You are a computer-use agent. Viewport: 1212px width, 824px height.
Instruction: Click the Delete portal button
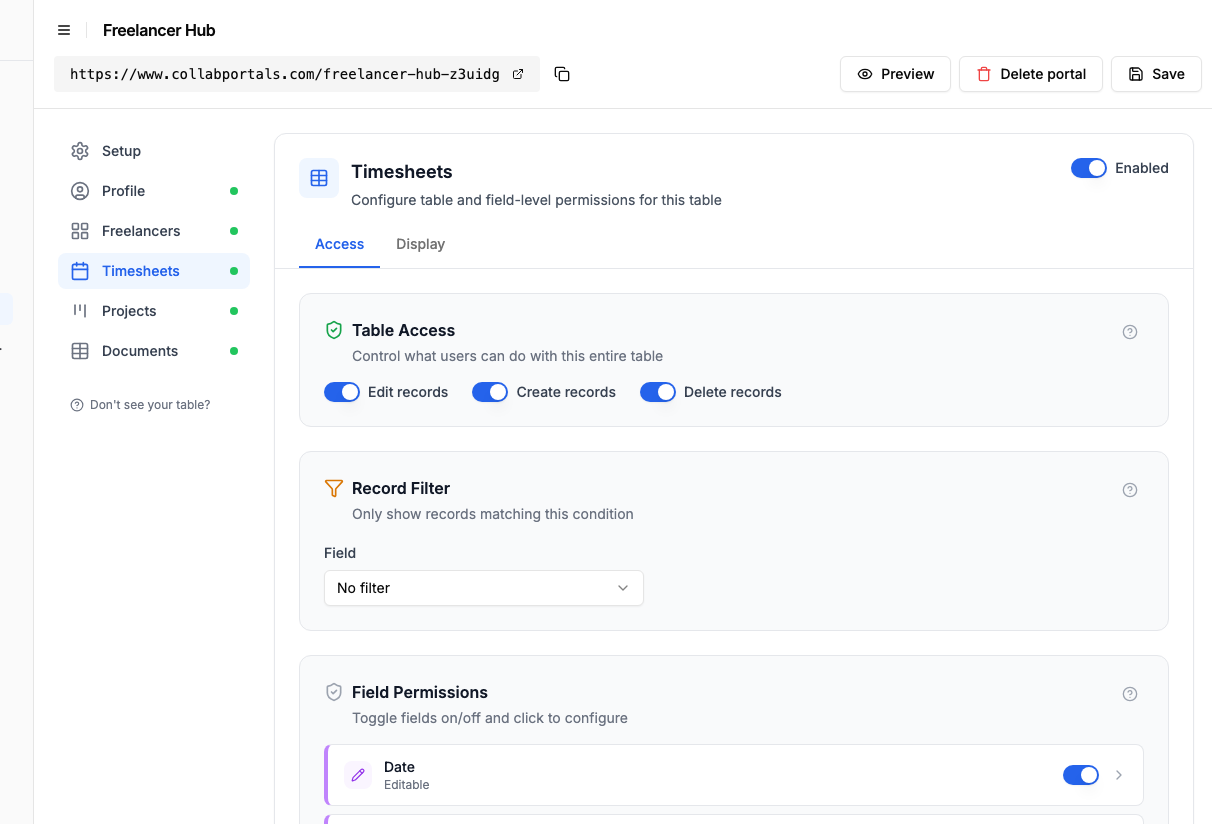(1031, 74)
